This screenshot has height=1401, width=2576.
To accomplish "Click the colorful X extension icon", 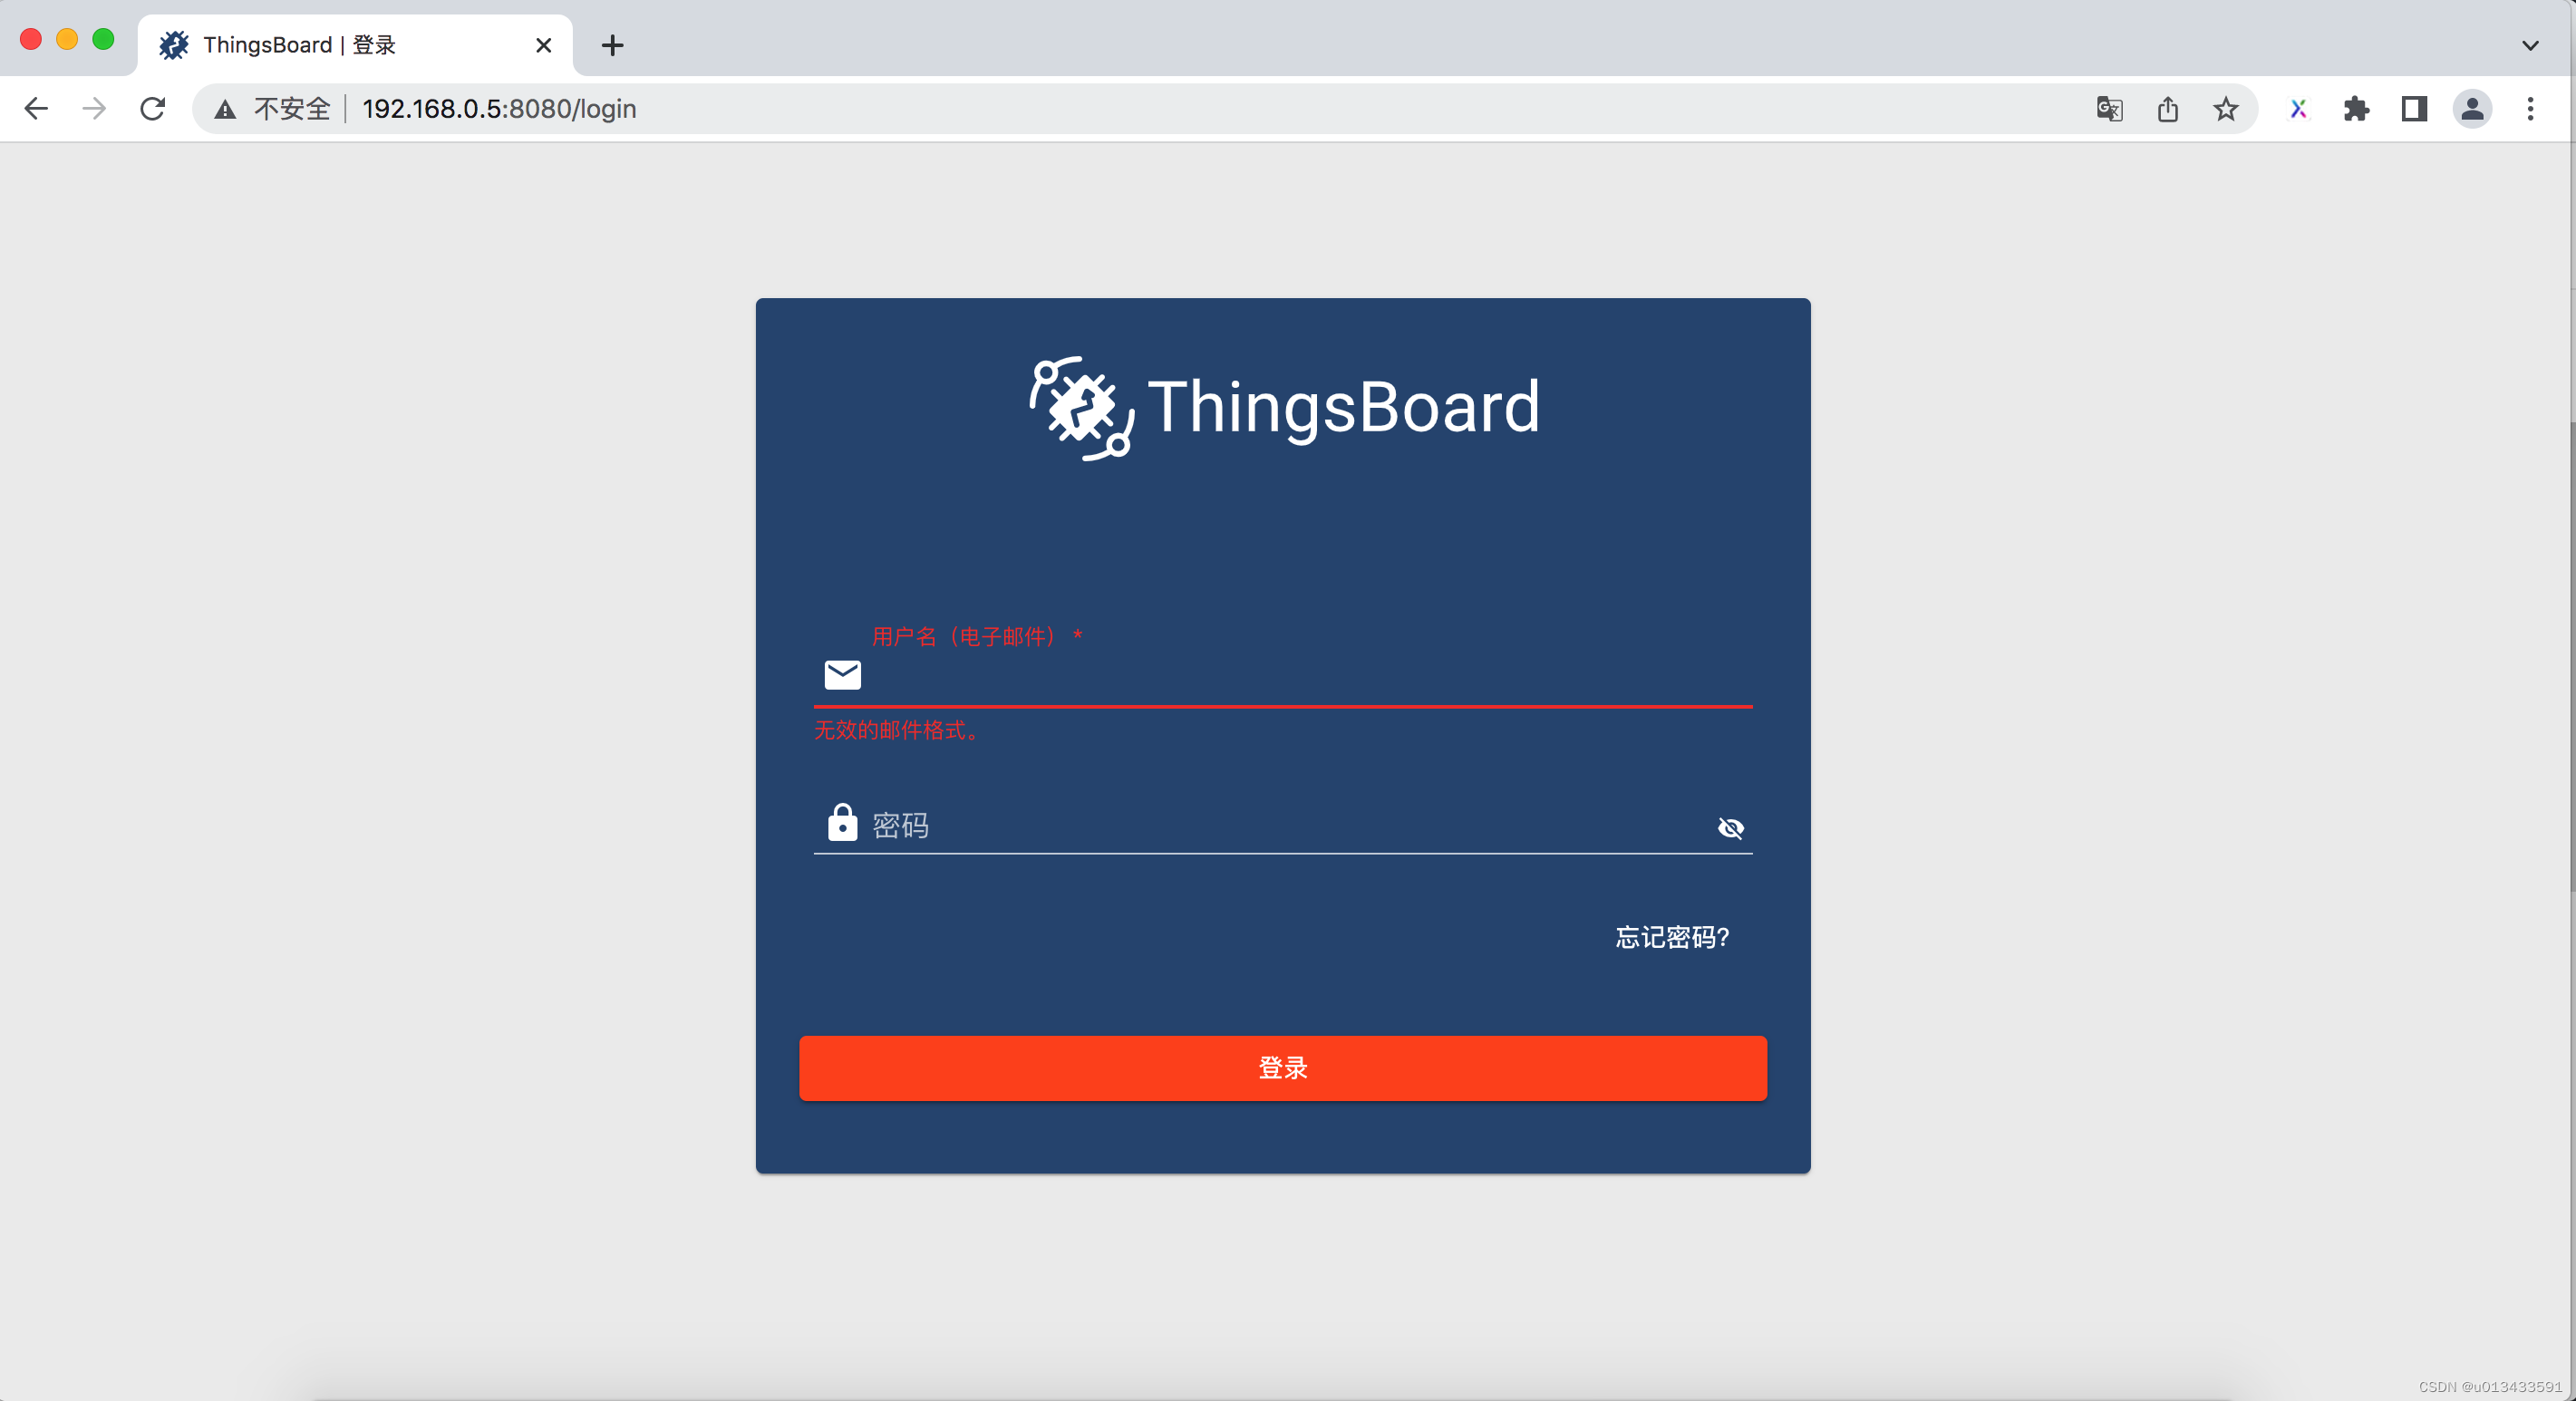I will pyautogui.click(x=2298, y=108).
